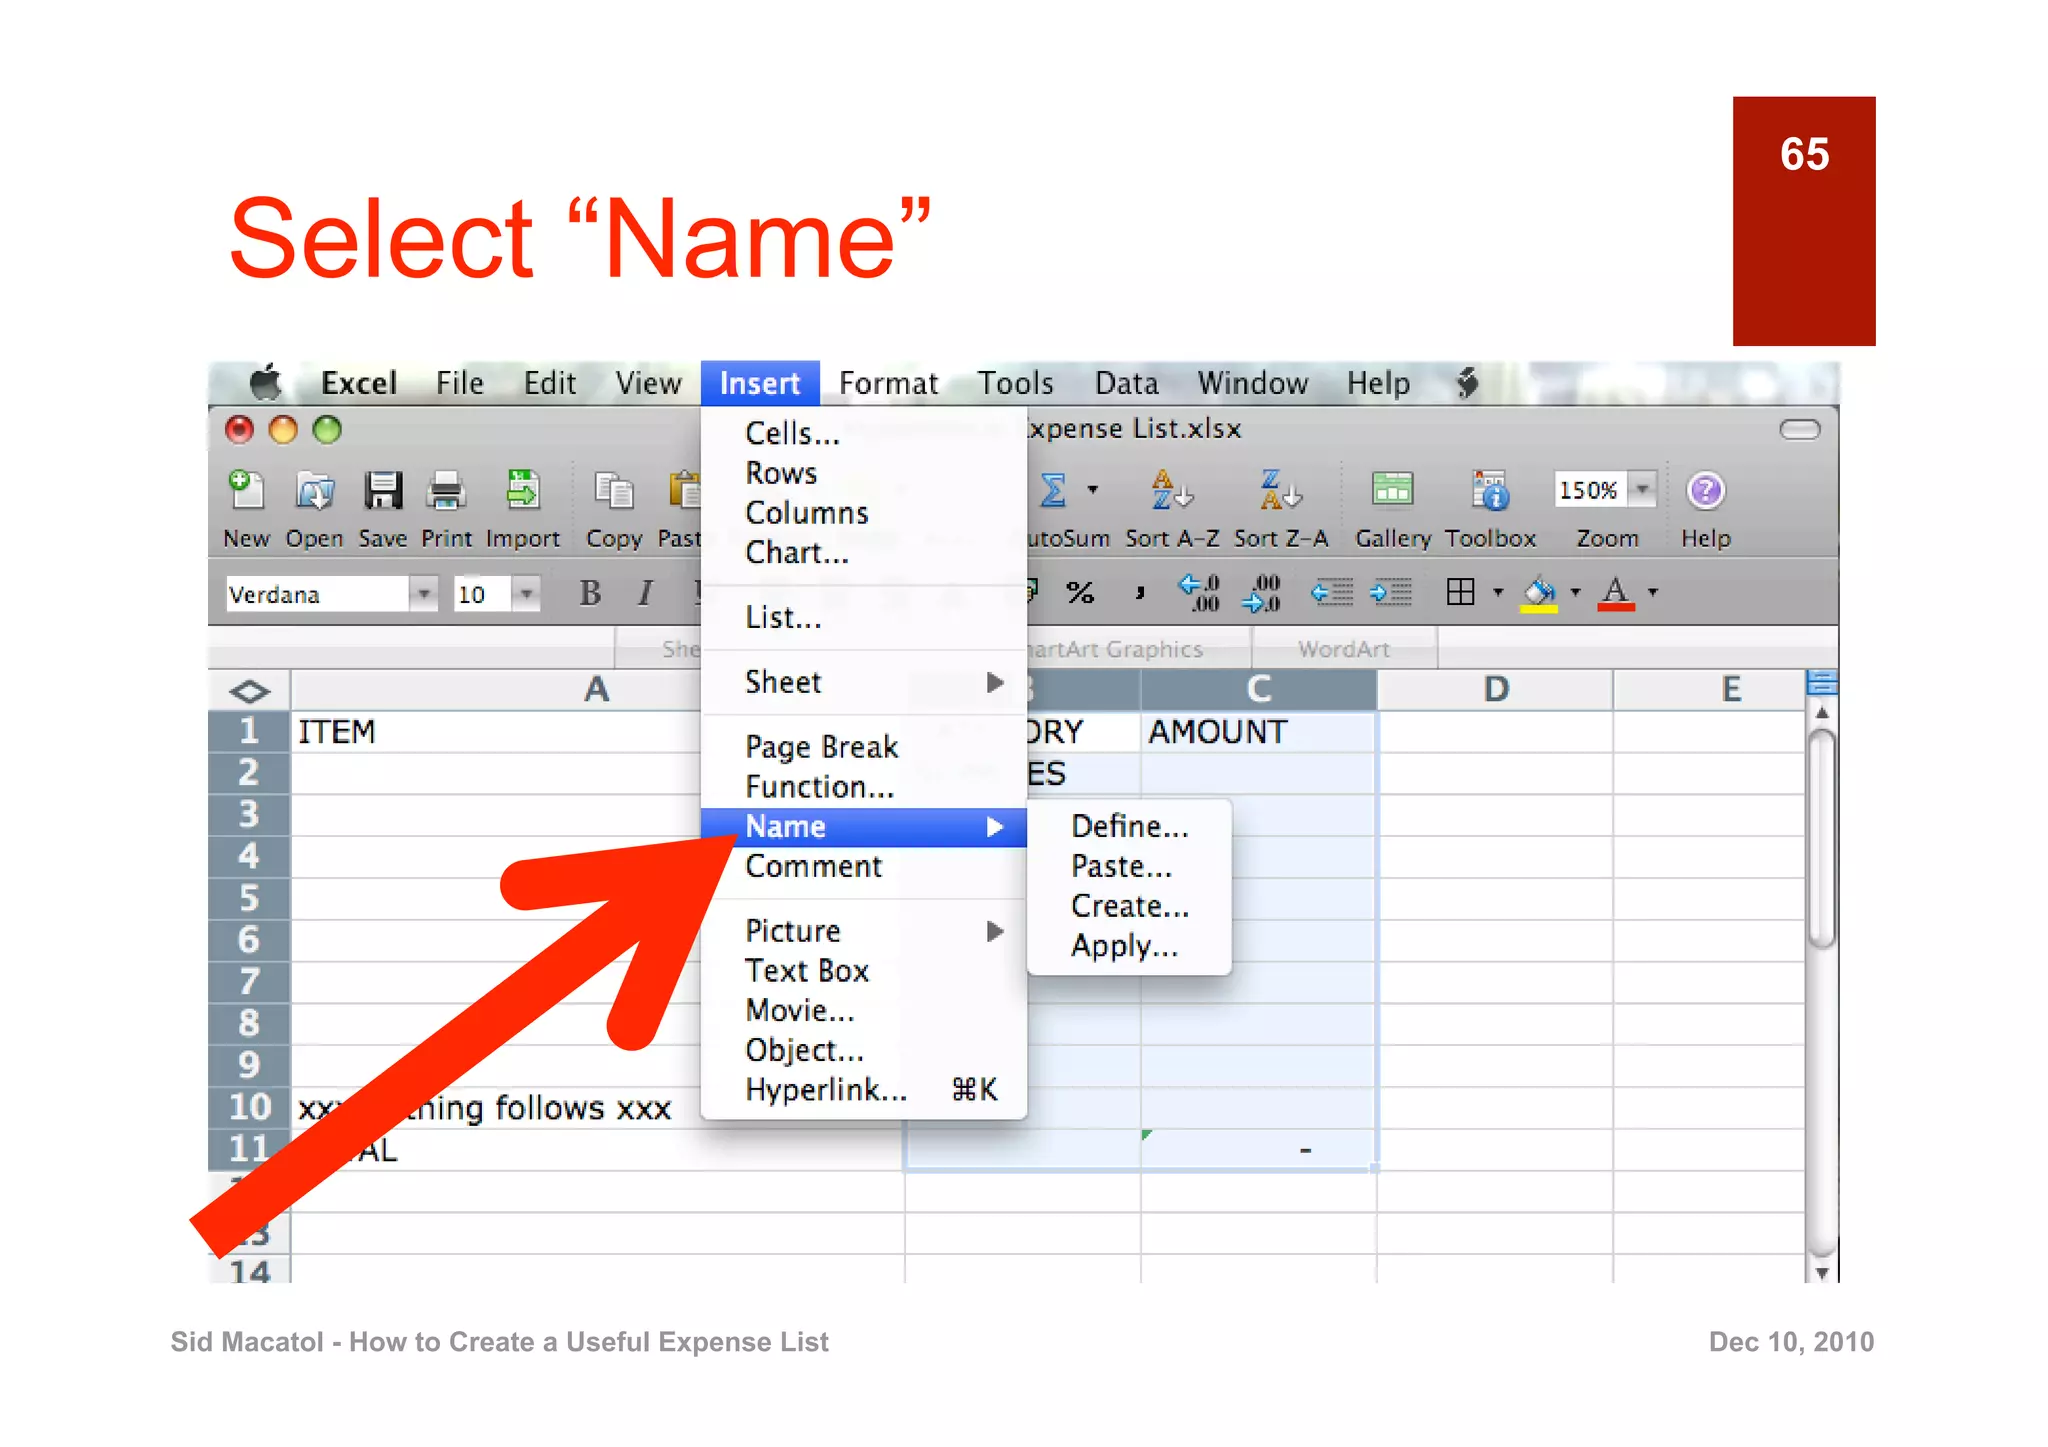Choose Apply... from Name submenu
2048x1447 pixels.
tap(1130, 946)
